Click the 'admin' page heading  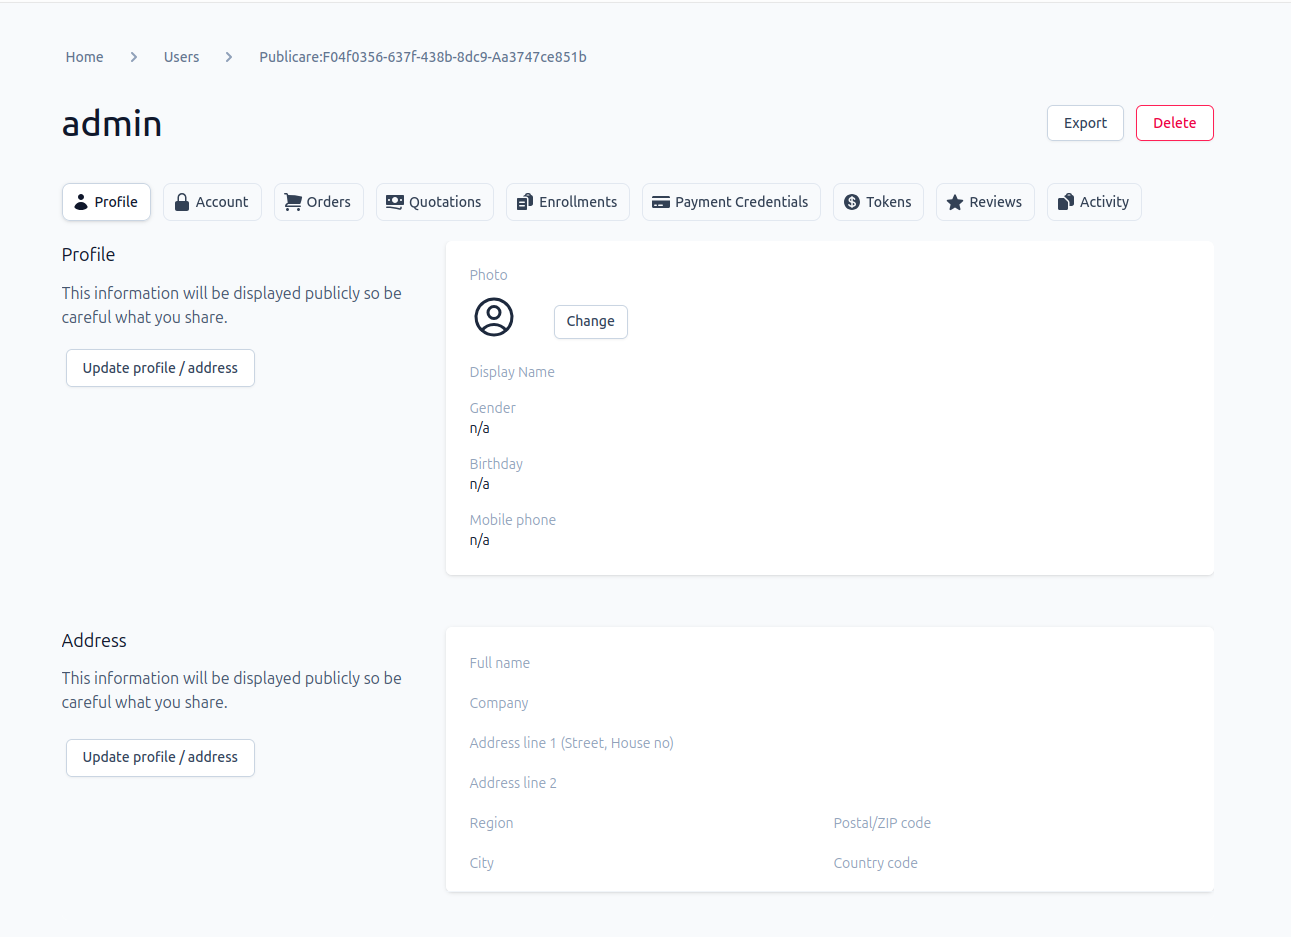click(x=112, y=124)
